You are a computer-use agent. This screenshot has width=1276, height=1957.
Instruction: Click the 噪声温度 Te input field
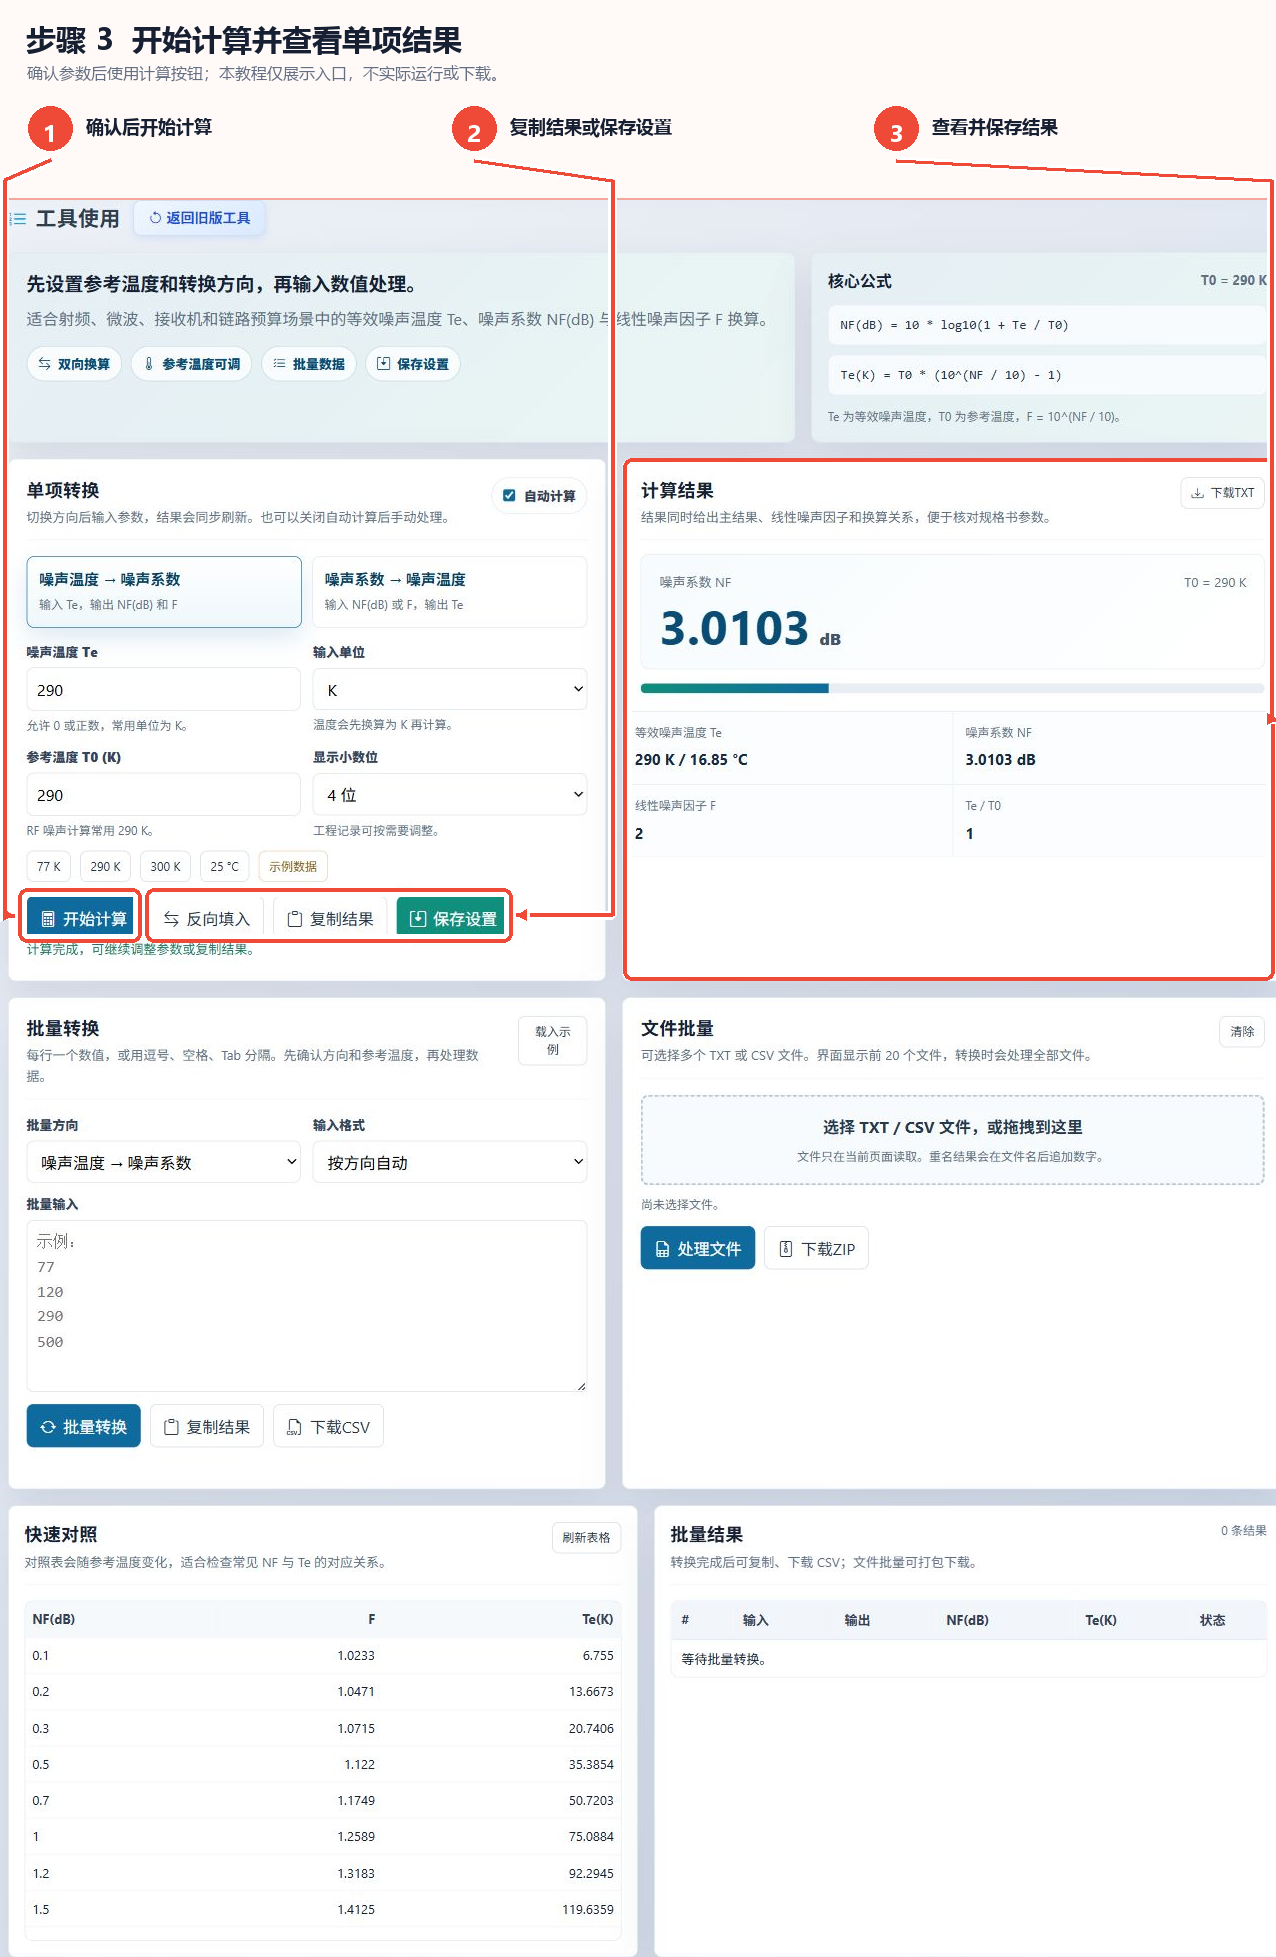(164, 689)
